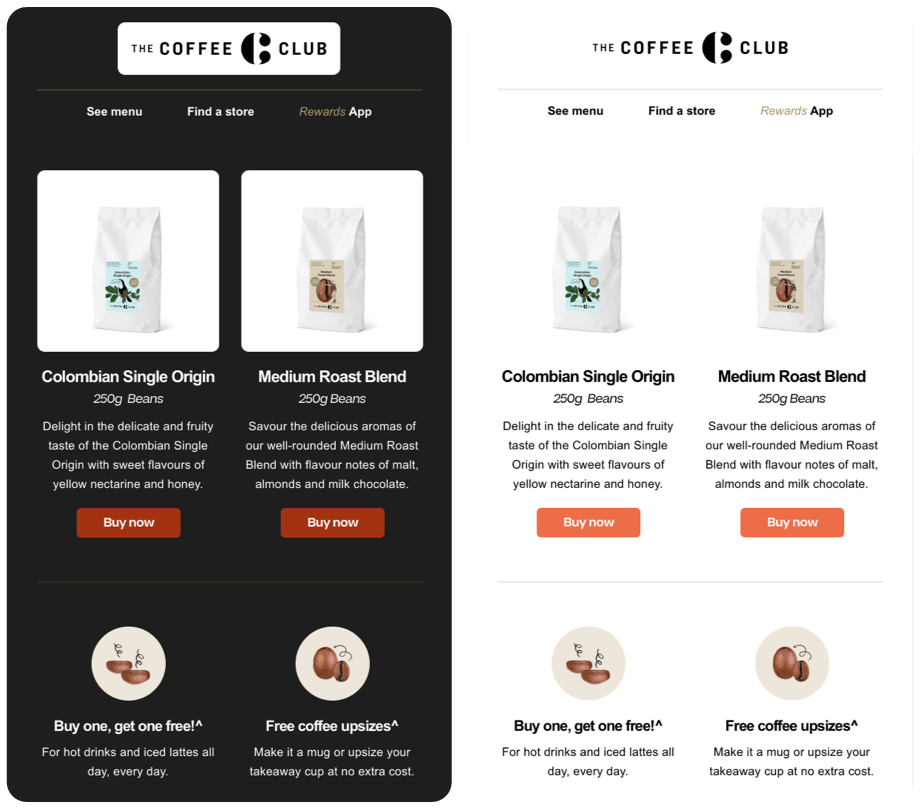Screen dimensions: 920x812
Task: Click split coffee beans icon in light email
Action: point(588,664)
